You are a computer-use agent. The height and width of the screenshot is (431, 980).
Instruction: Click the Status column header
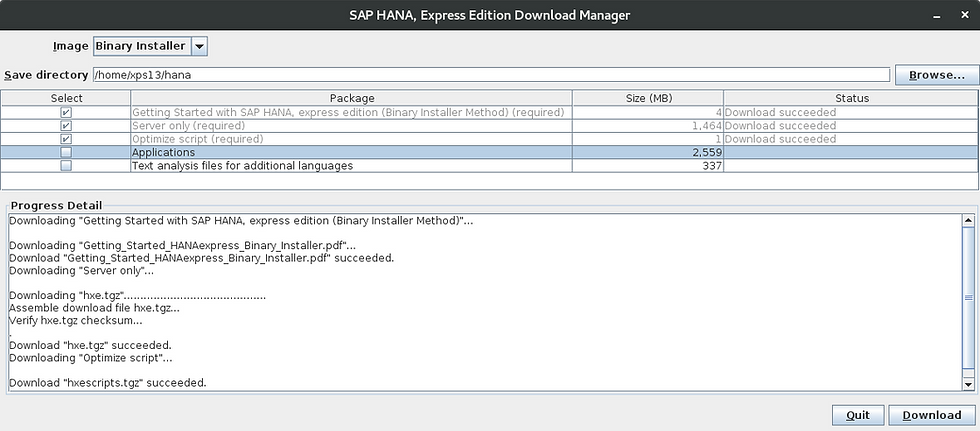tap(851, 98)
